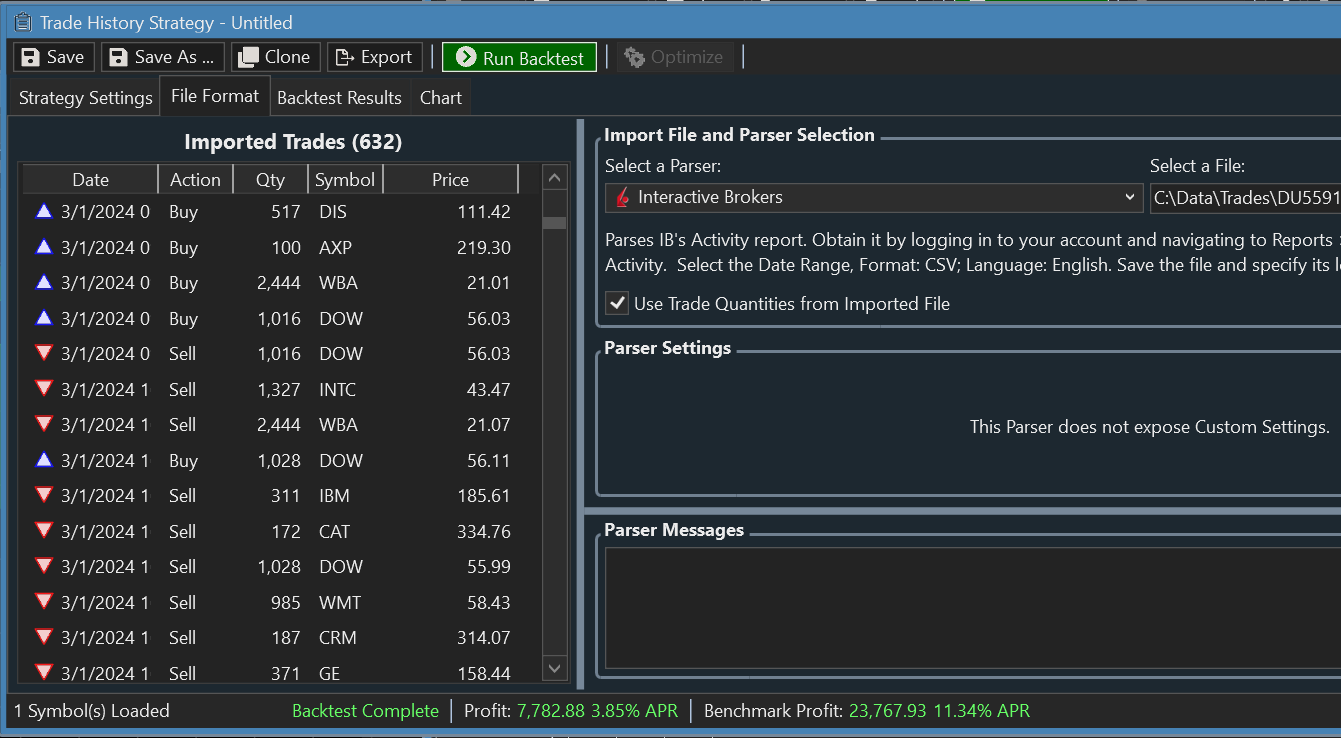Viewport: 1341px width, 738px height.
Task: Click the price 56.11
Action: click(x=489, y=461)
